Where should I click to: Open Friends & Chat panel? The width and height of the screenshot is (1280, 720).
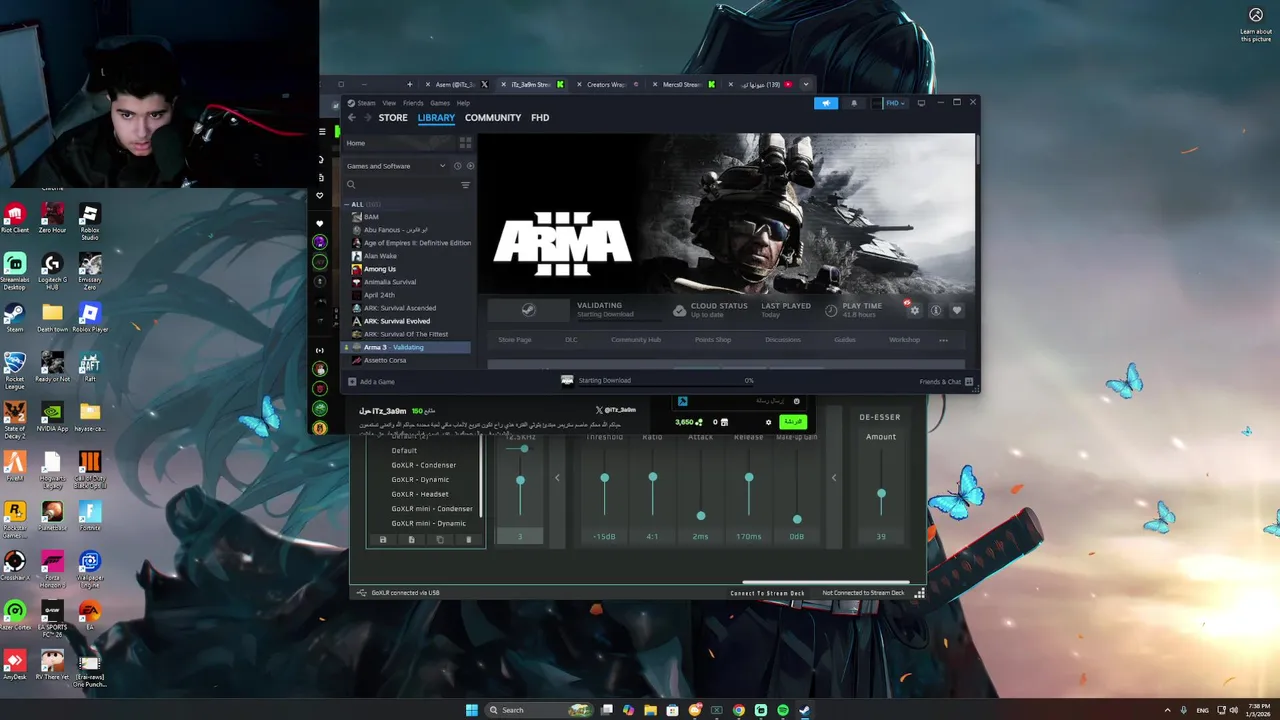tap(946, 381)
